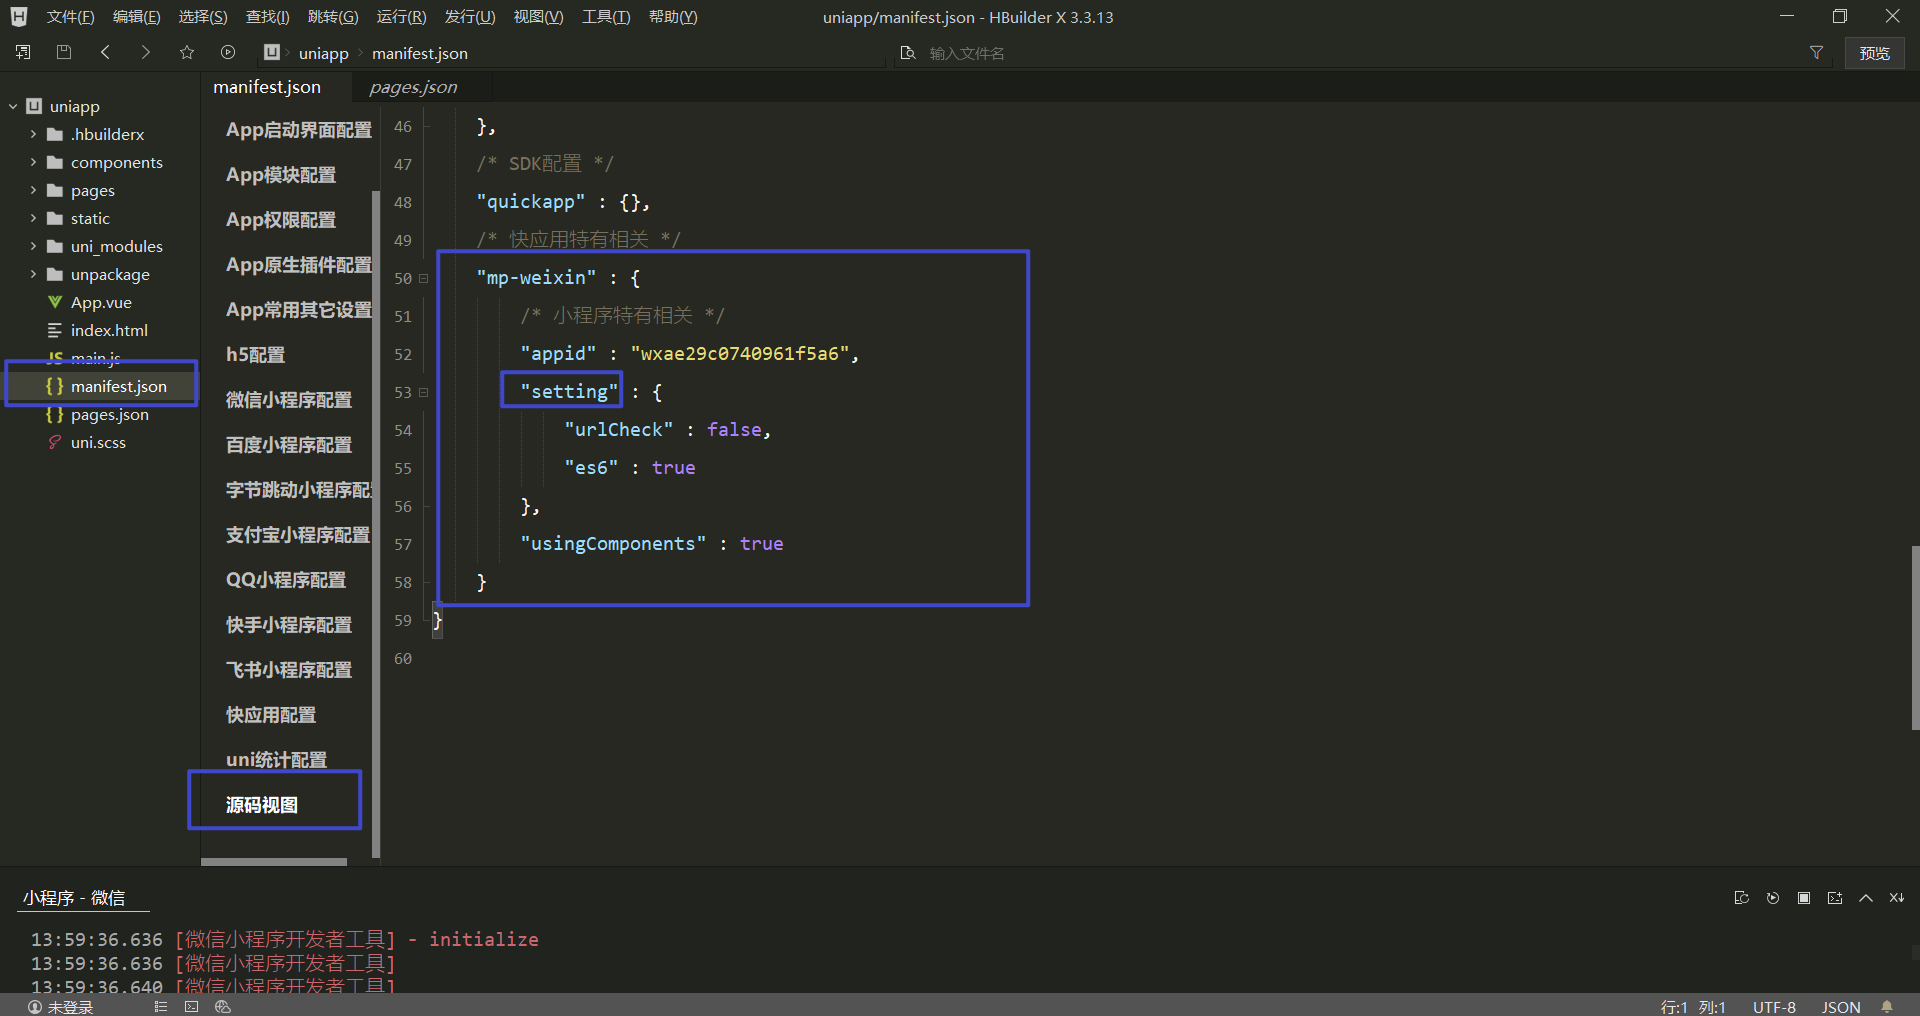Open 支付宝小程序配置 section

297,535
